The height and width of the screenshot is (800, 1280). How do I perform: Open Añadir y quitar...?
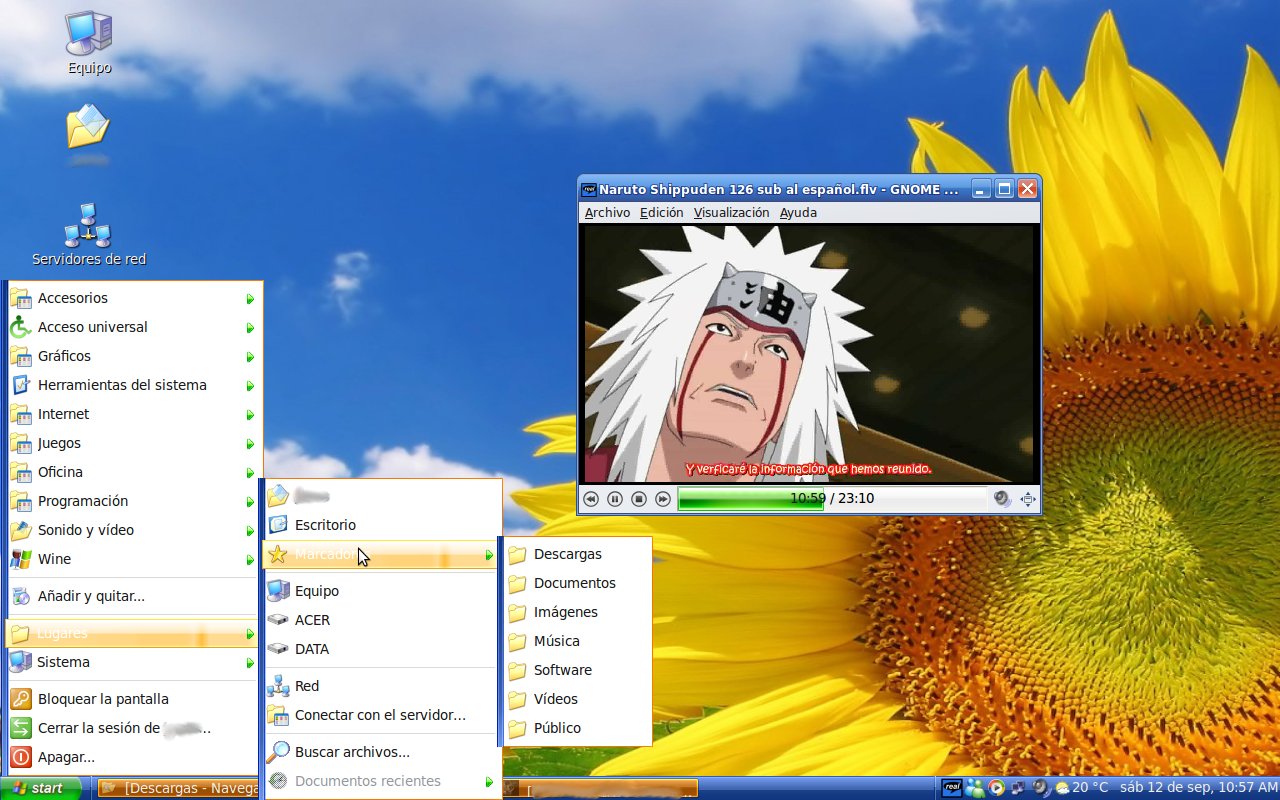tap(134, 596)
